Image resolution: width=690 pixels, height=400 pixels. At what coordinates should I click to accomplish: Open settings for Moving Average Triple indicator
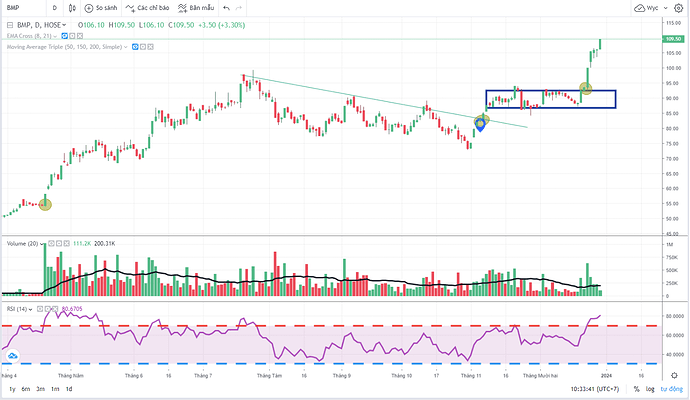coord(143,47)
